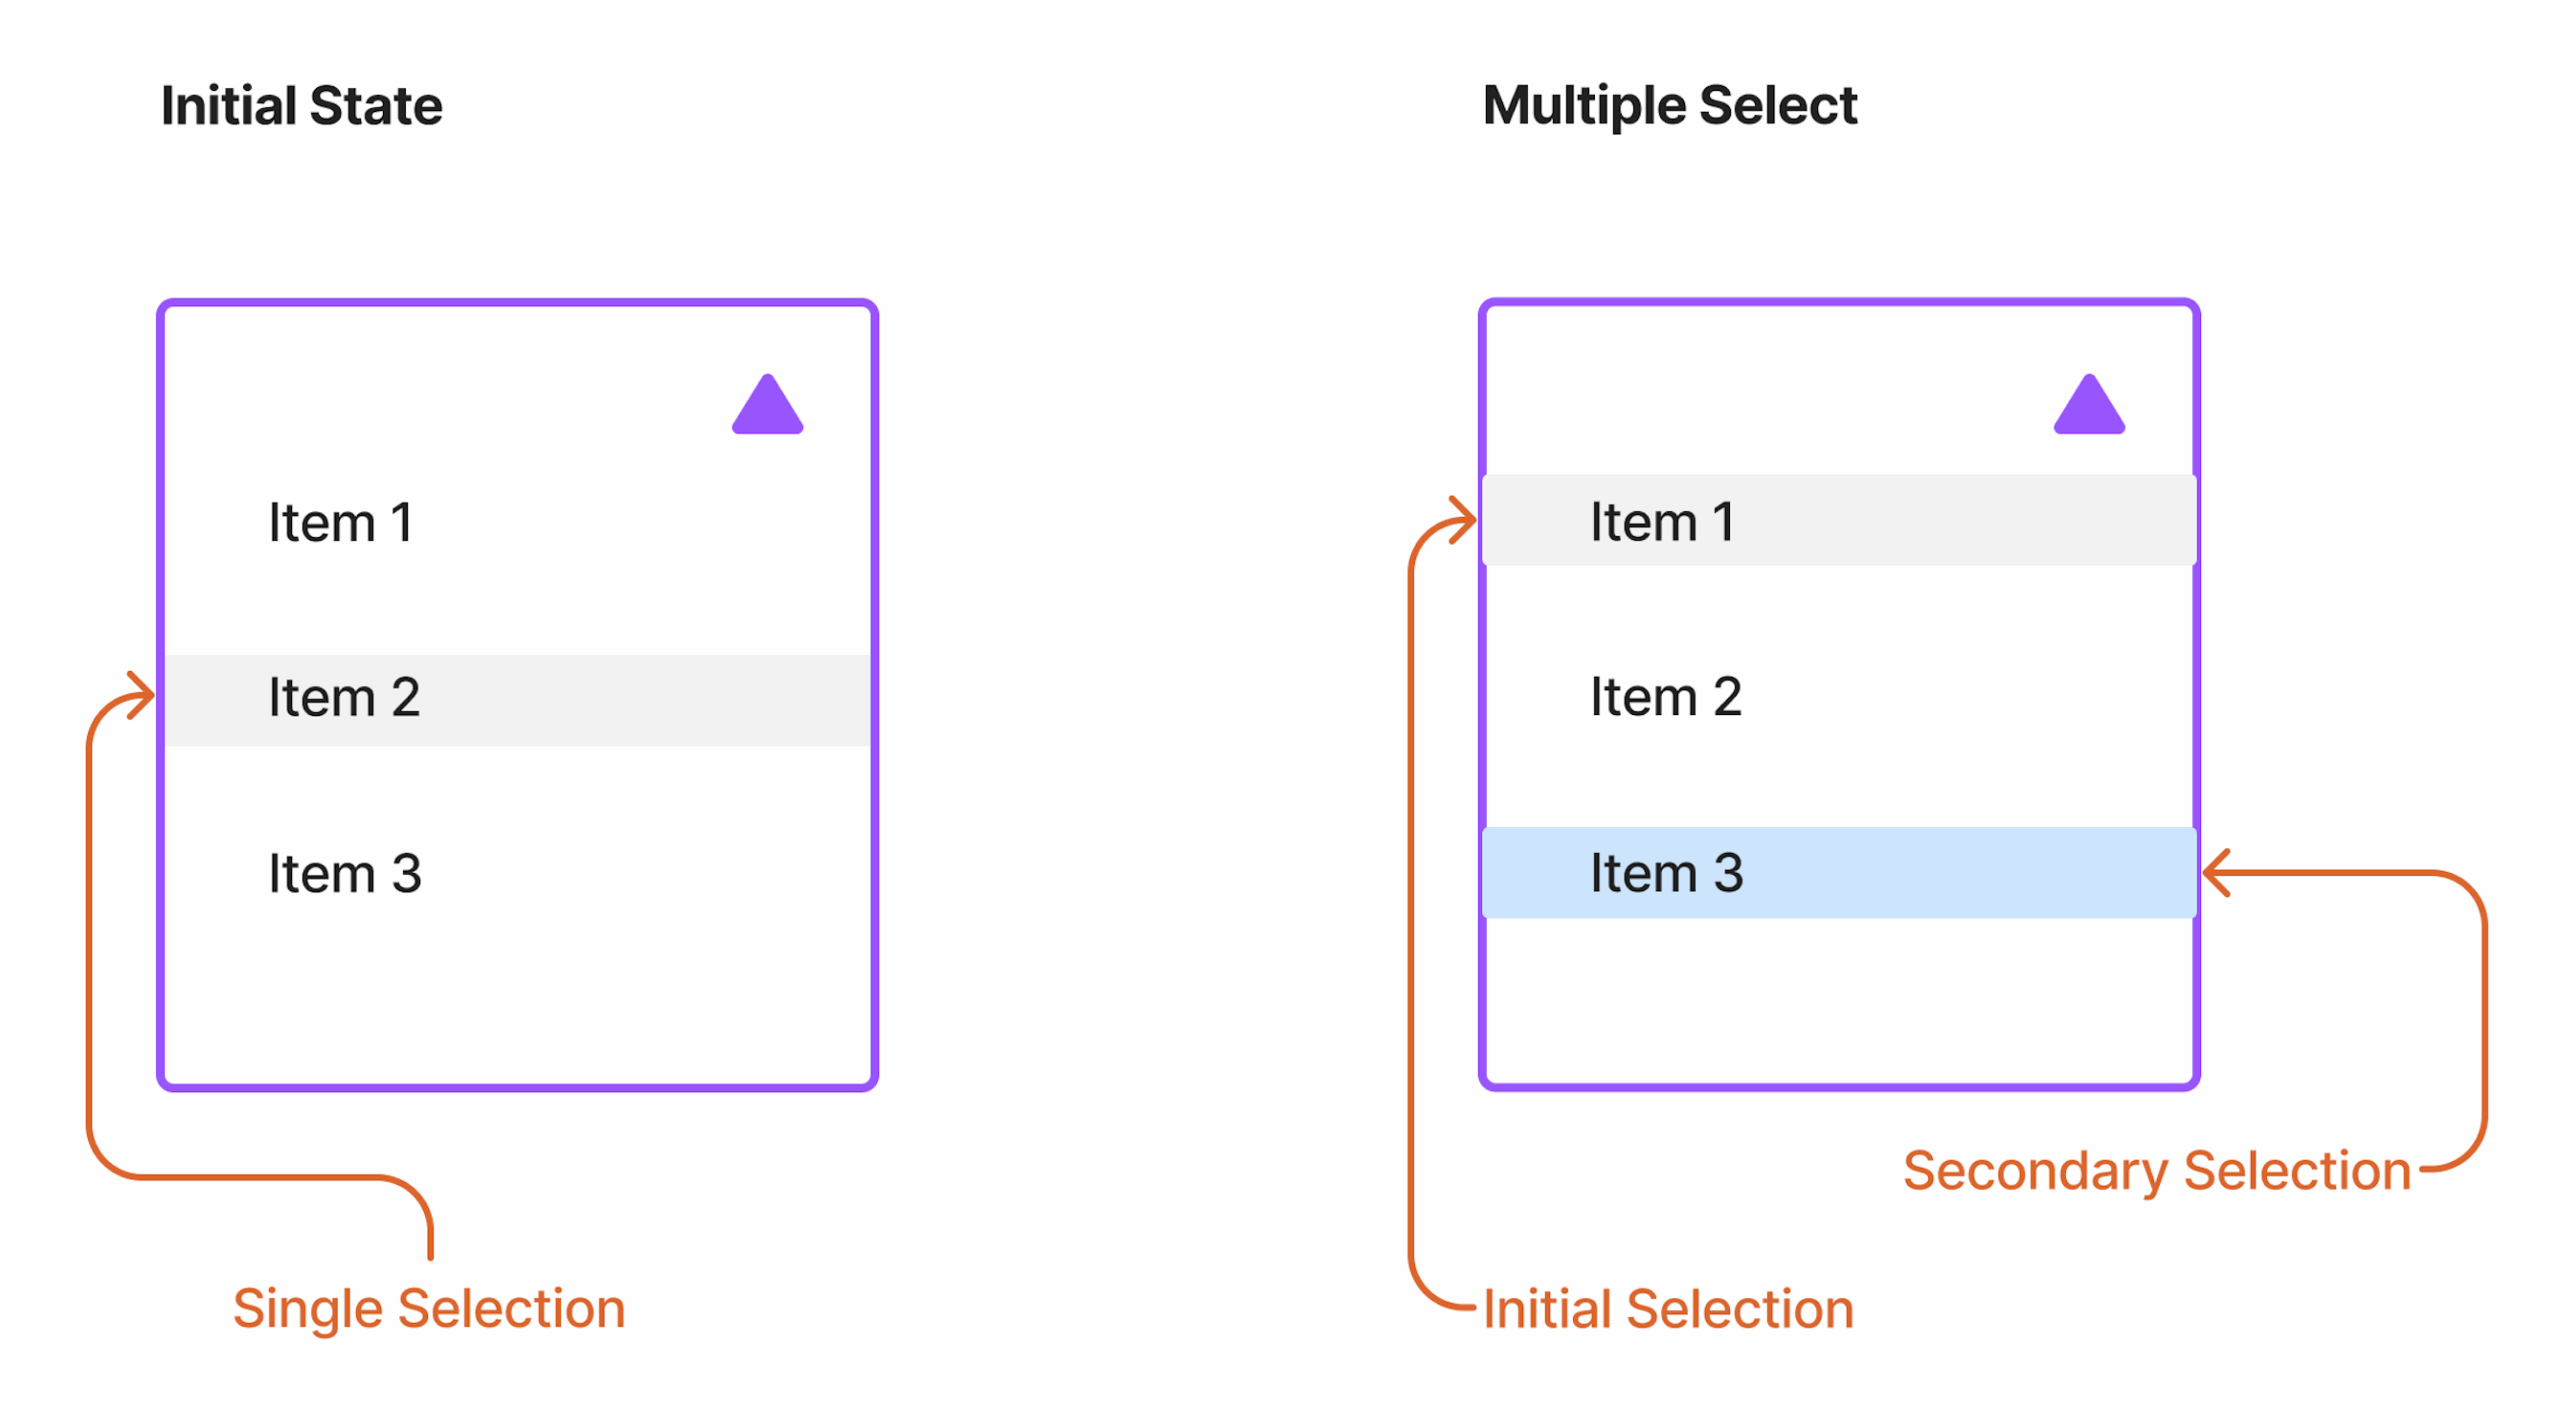The image size is (2560, 1409).
Task: Select highlighted Item 2 in Initial State list
Action: [x=343, y=697]
